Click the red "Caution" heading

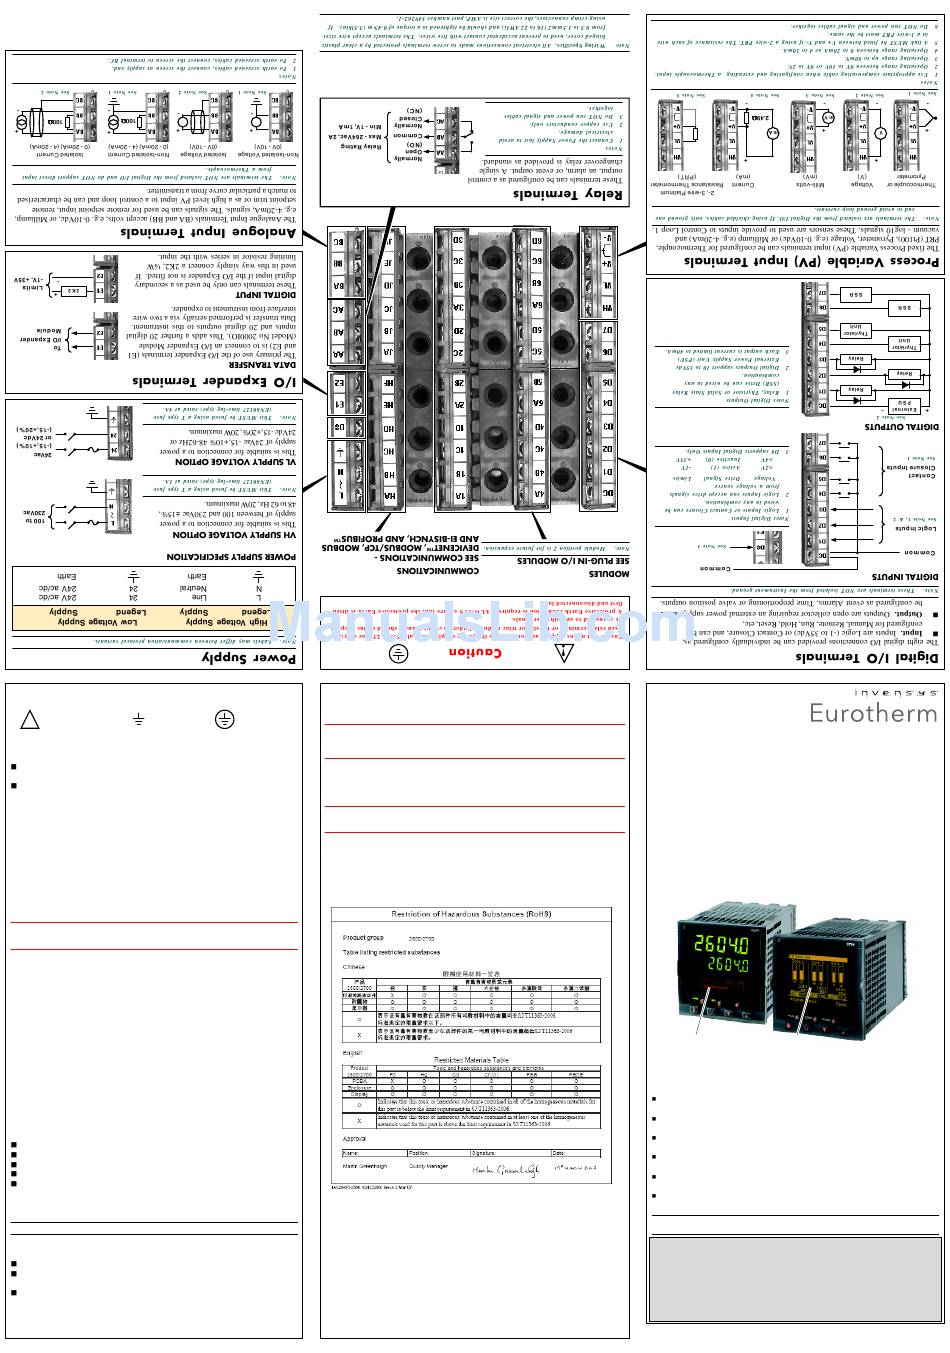pos(474,653)
